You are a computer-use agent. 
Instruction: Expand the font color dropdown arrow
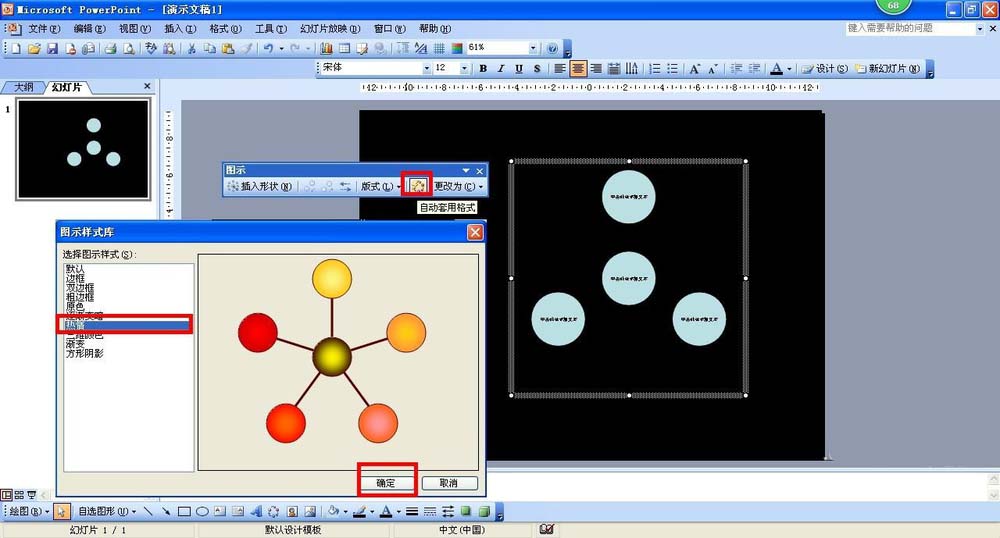790,69
